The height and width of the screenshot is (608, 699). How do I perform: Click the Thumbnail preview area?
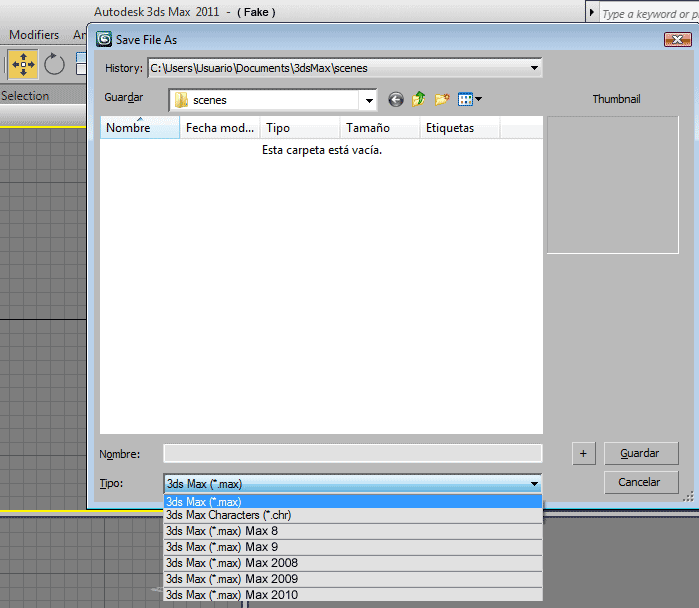613,185
